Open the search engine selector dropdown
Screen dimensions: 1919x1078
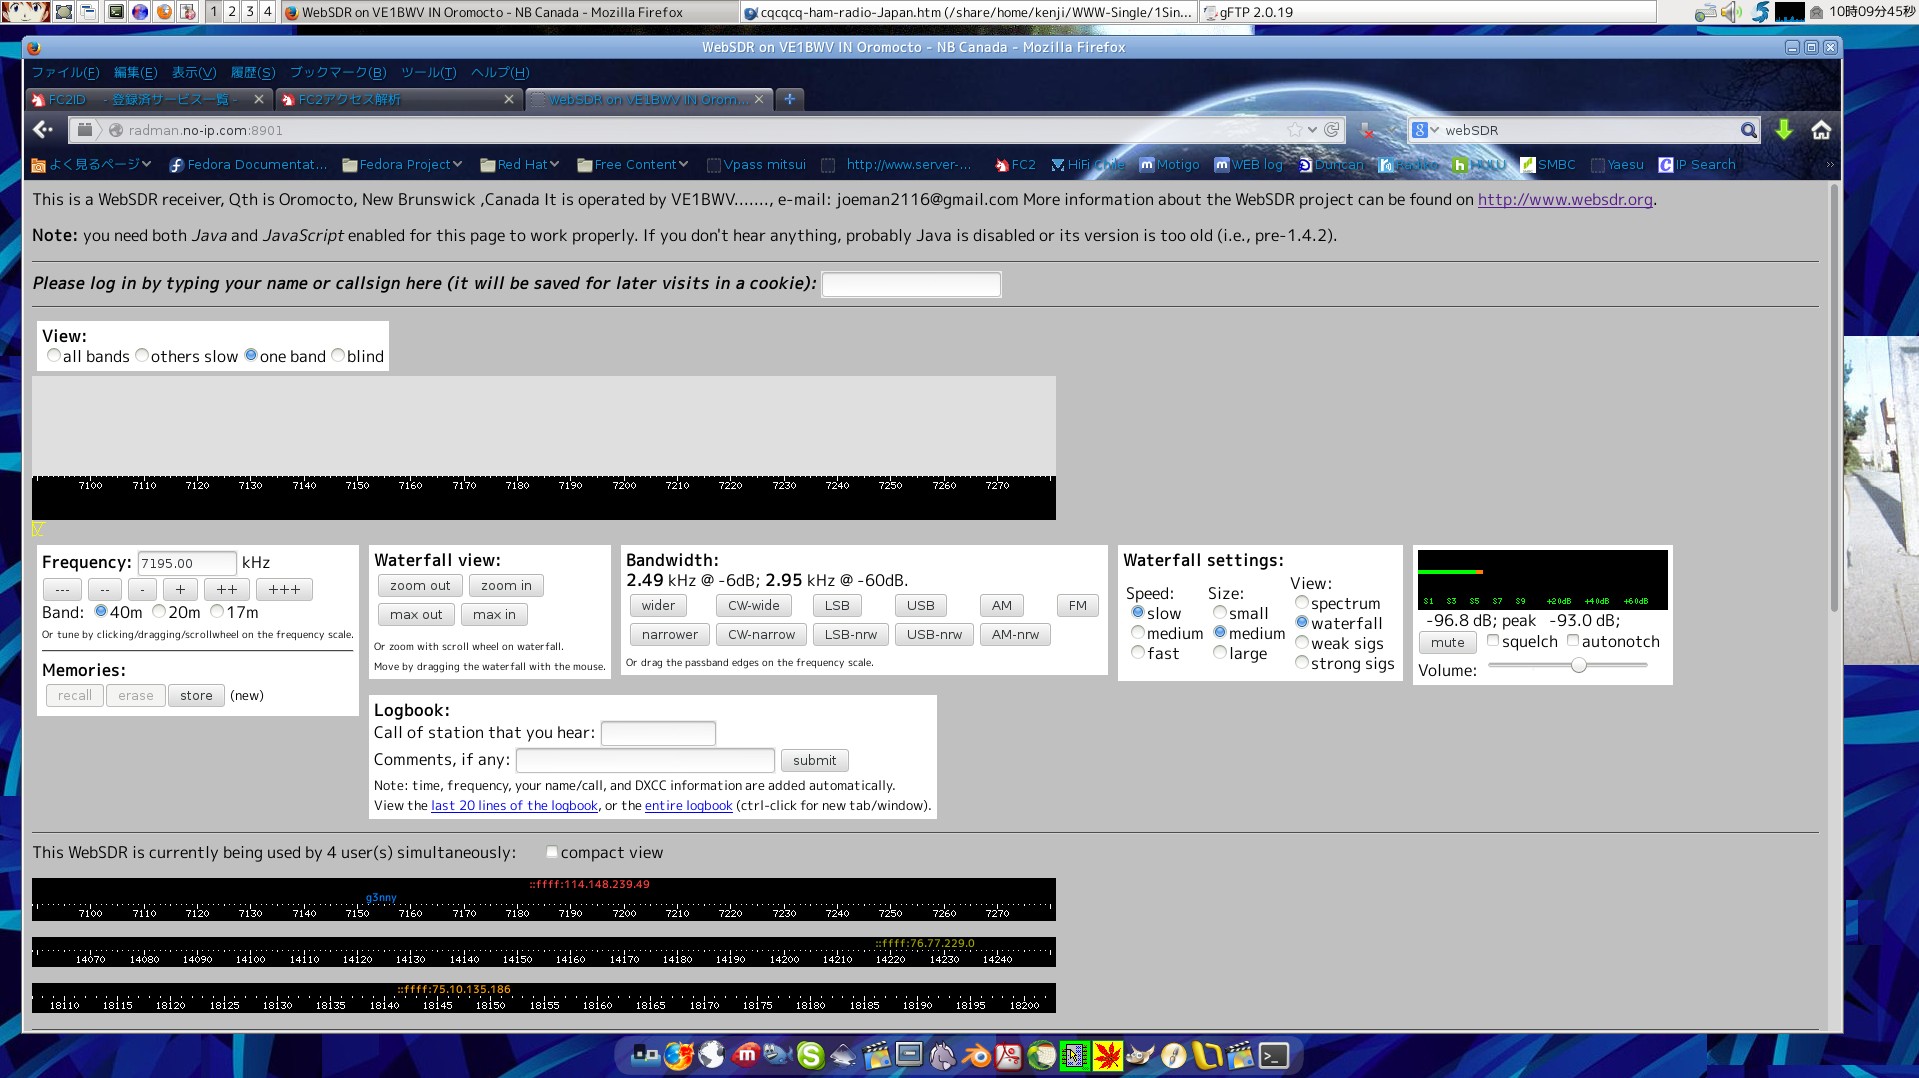pos(1425,130)
